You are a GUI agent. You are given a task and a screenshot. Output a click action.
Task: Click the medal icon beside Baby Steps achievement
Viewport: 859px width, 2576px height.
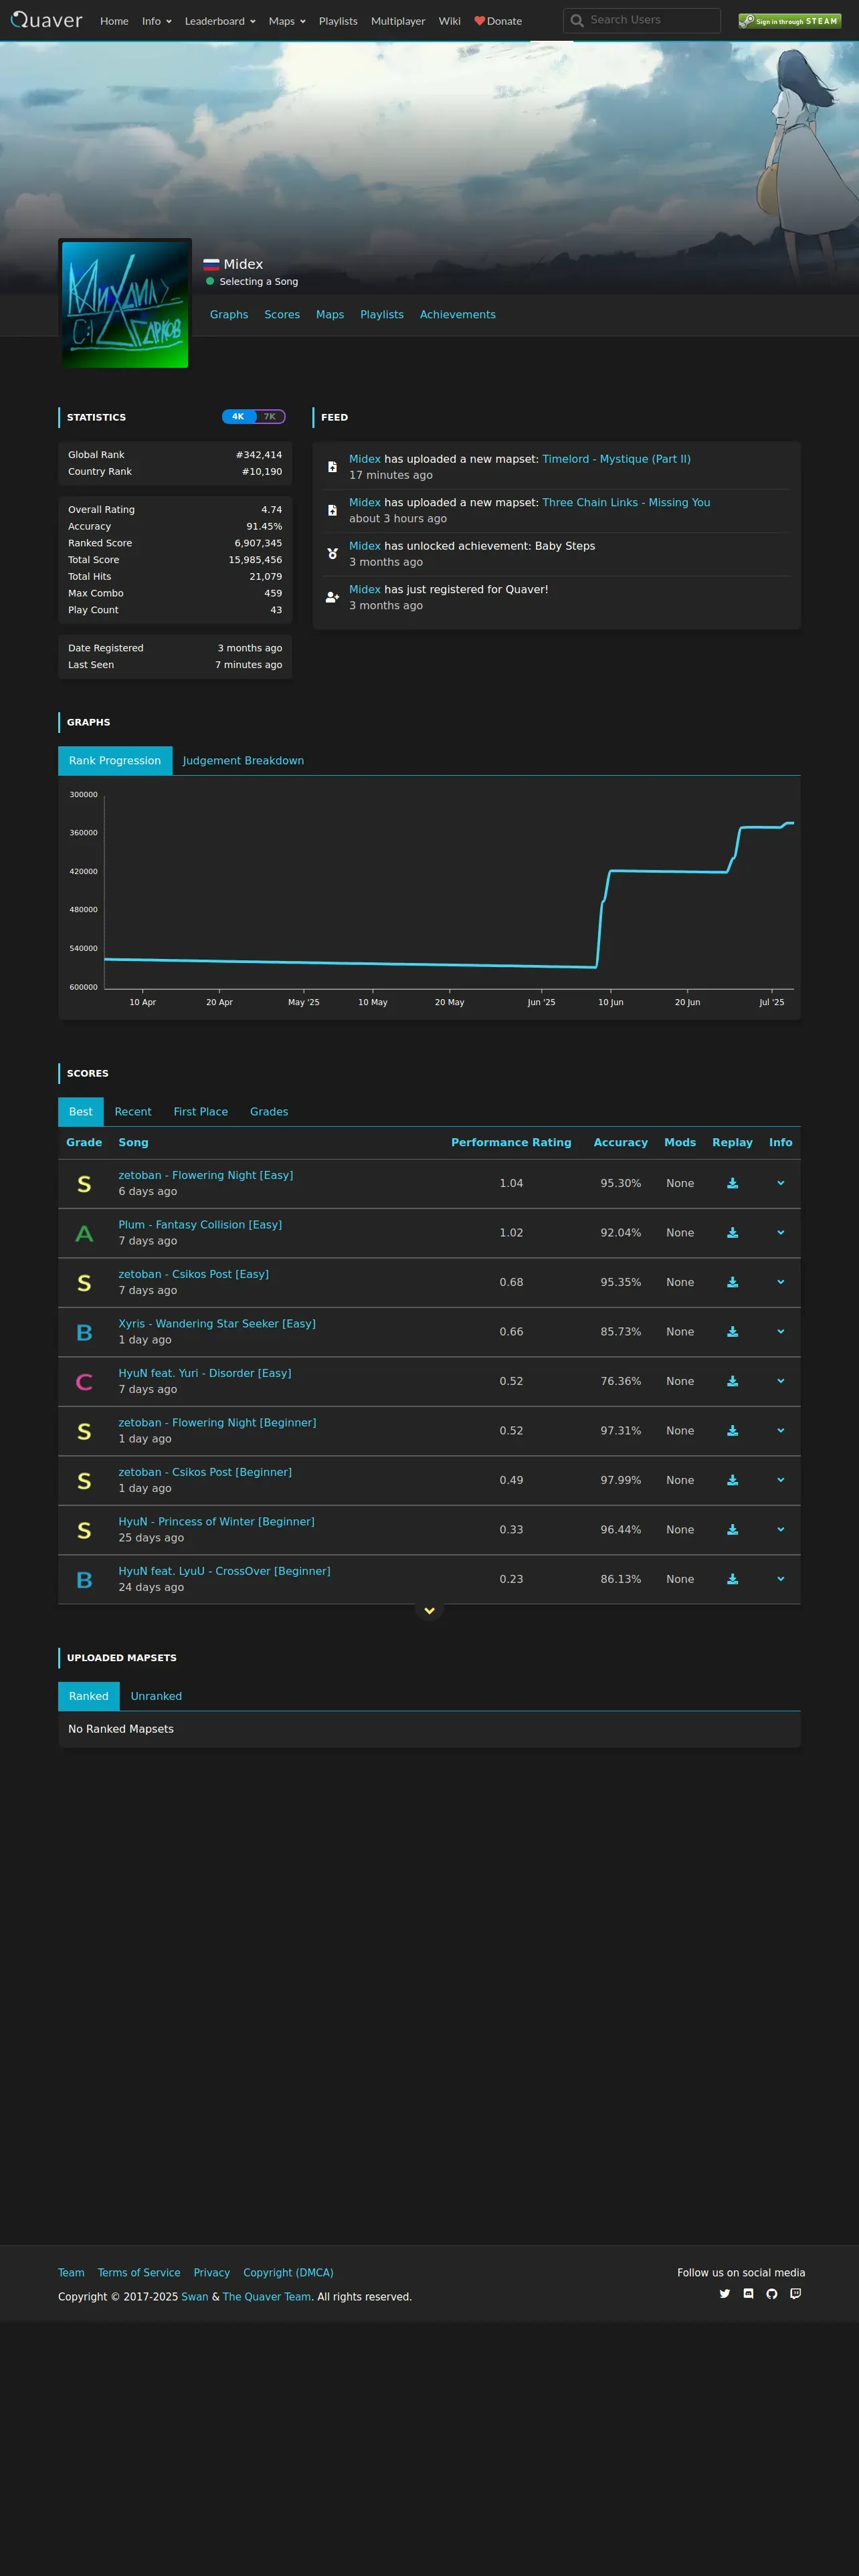(x=332, y=554)
